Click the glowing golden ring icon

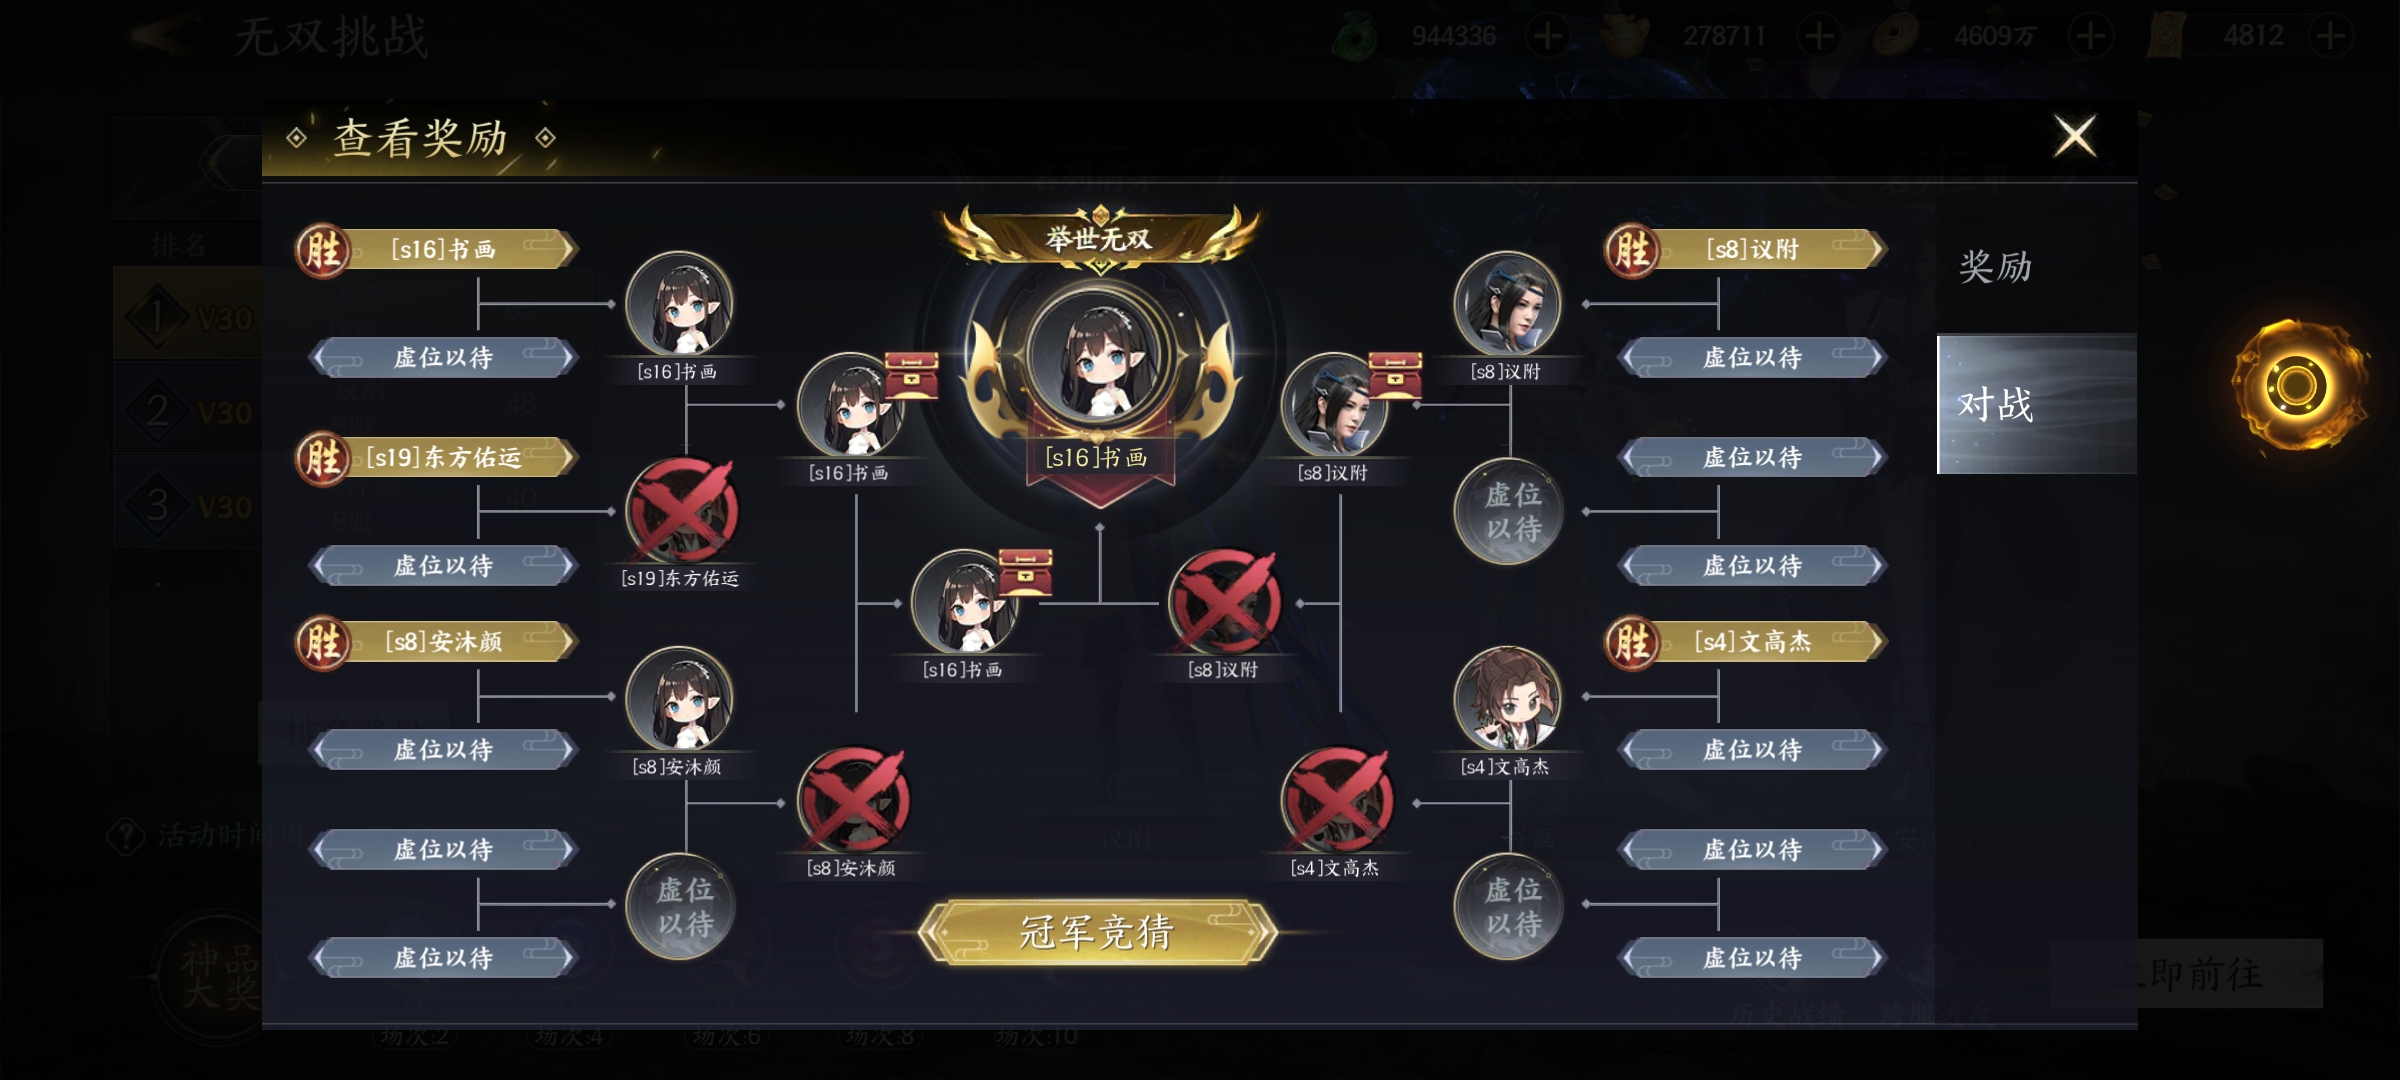[x=2297, y=386]
